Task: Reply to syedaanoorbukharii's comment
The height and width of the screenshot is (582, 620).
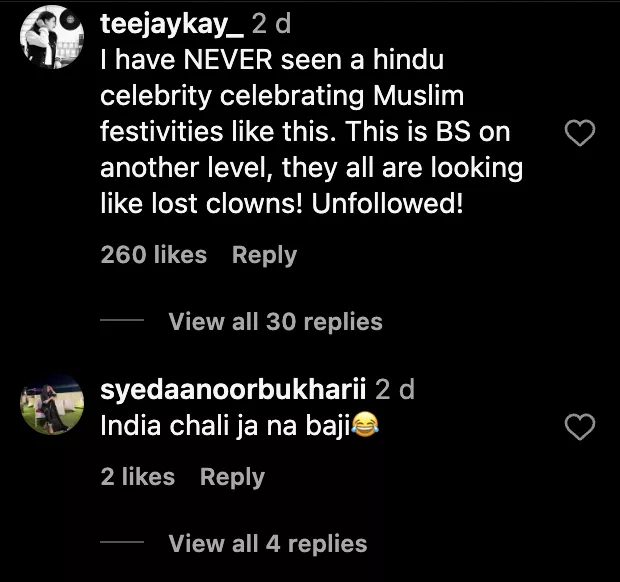Action: click(x=232, y=477)
